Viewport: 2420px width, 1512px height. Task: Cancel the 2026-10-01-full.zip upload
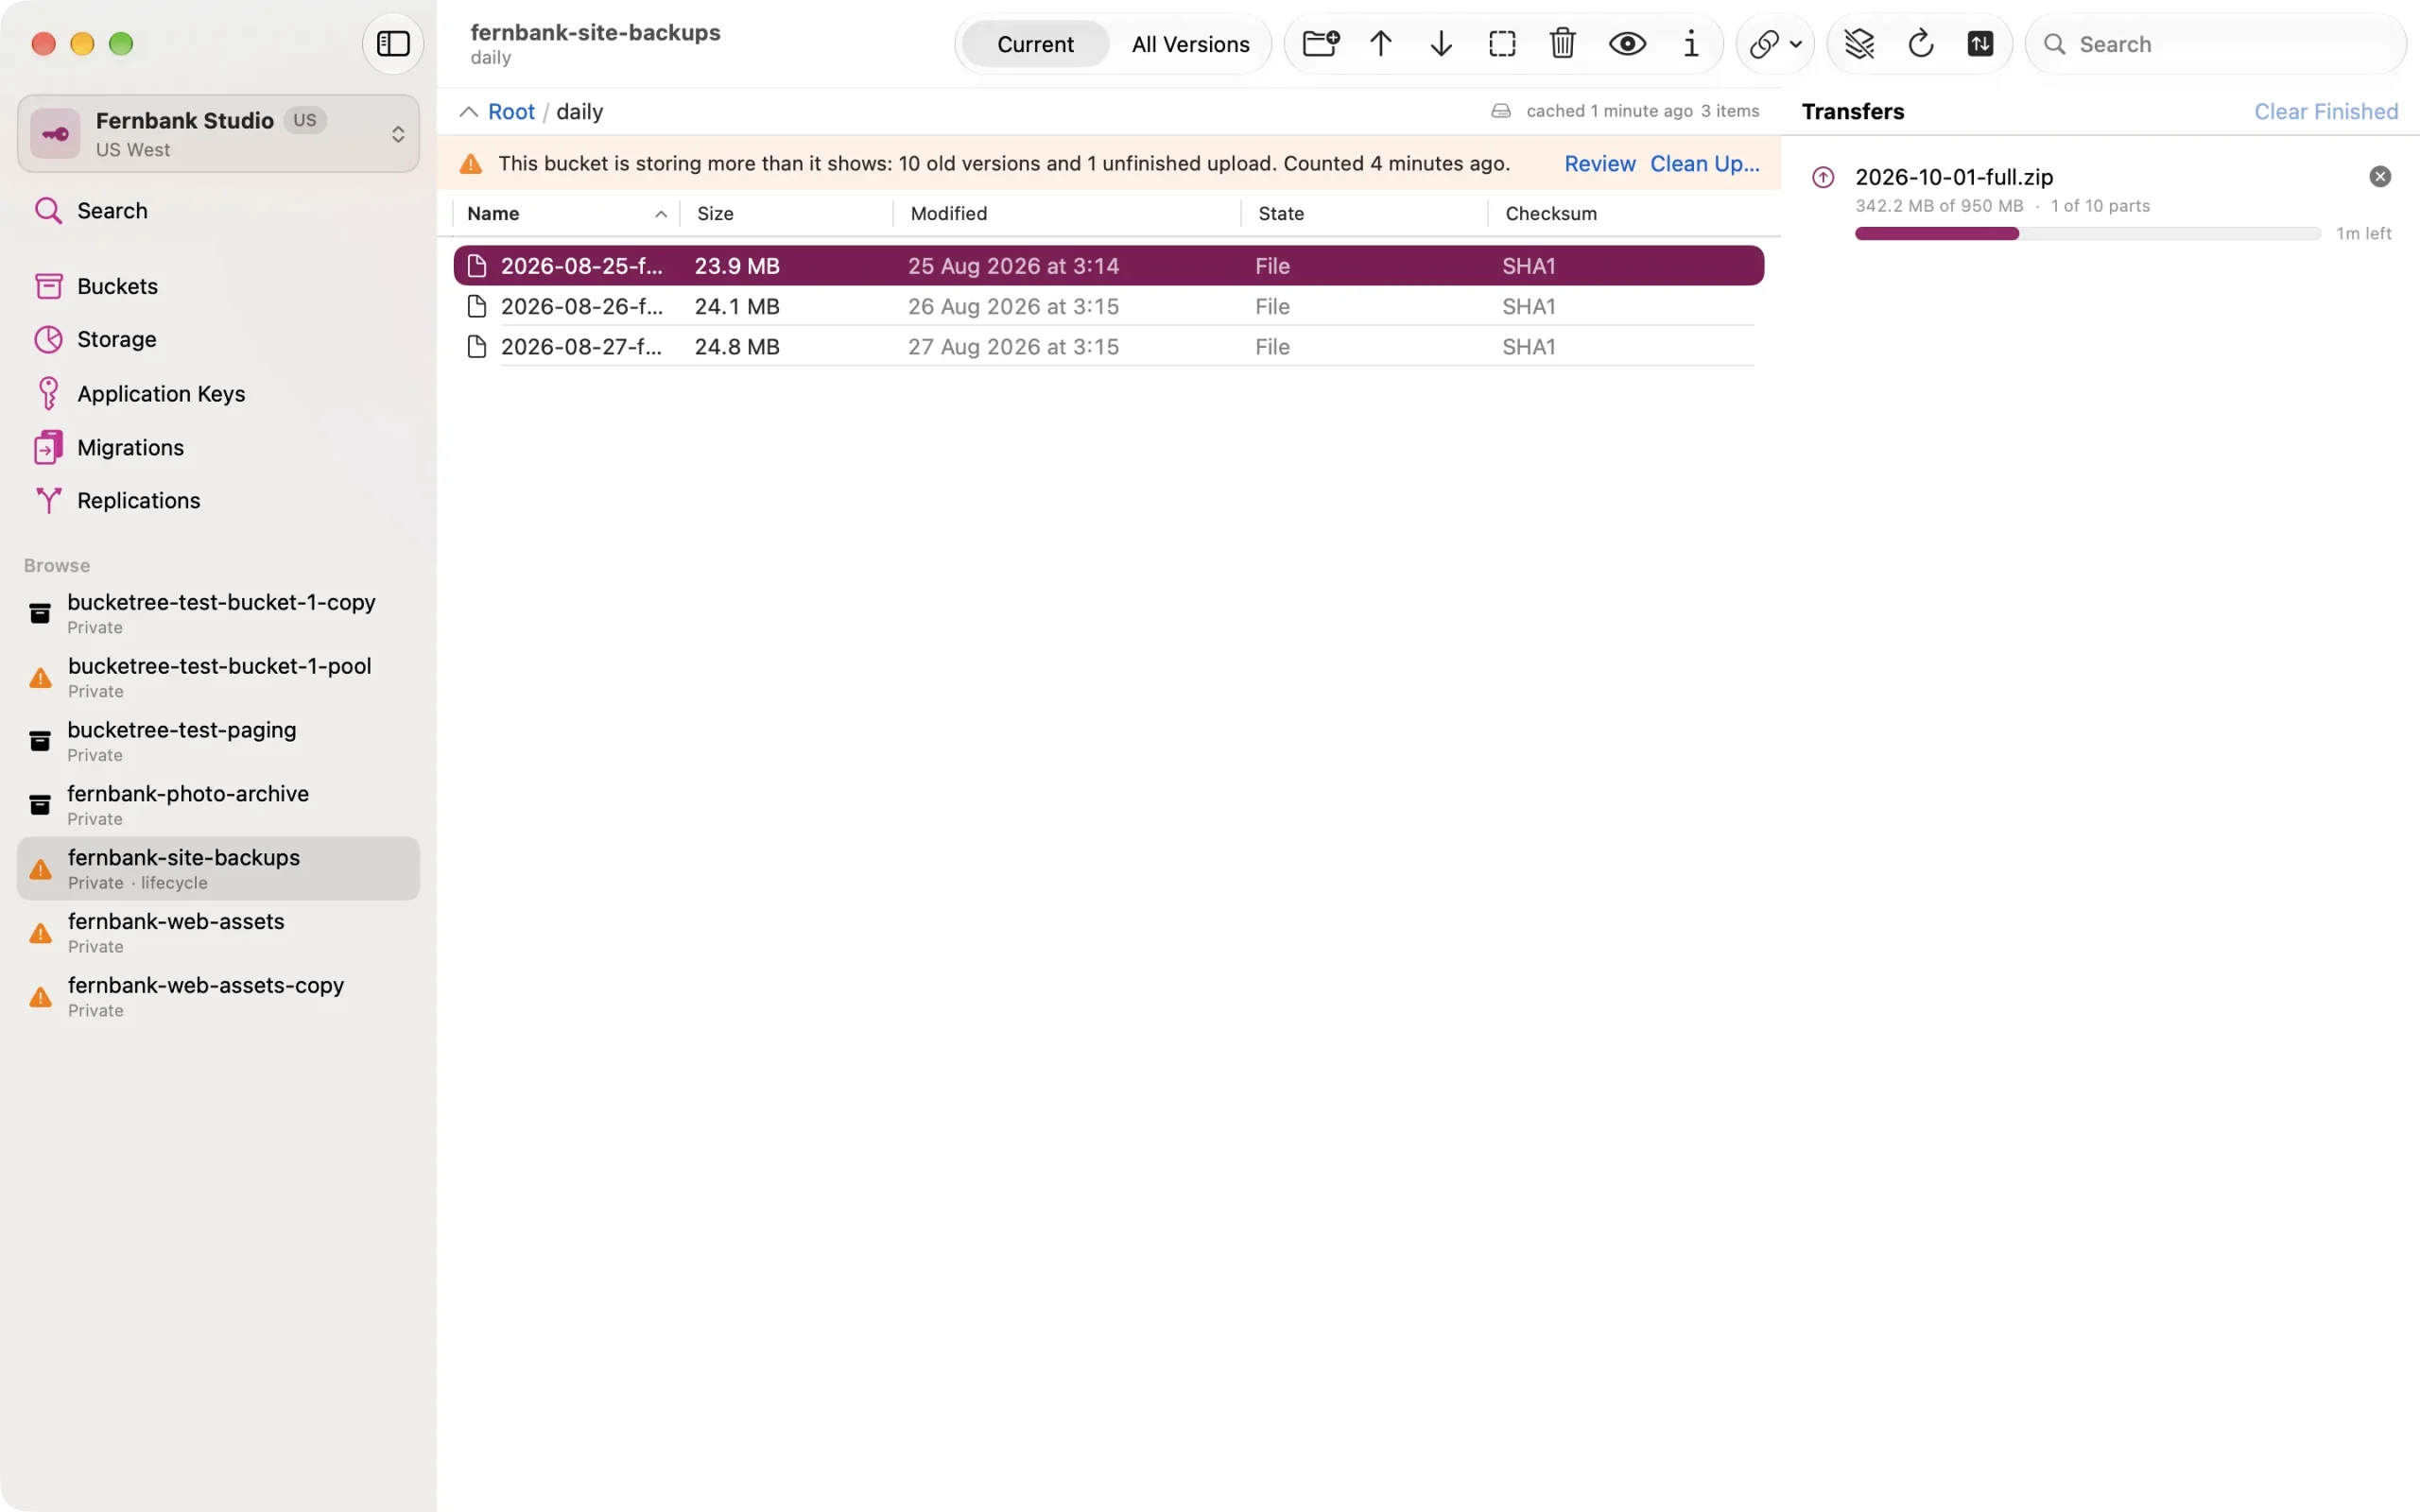coord(2379,177)
